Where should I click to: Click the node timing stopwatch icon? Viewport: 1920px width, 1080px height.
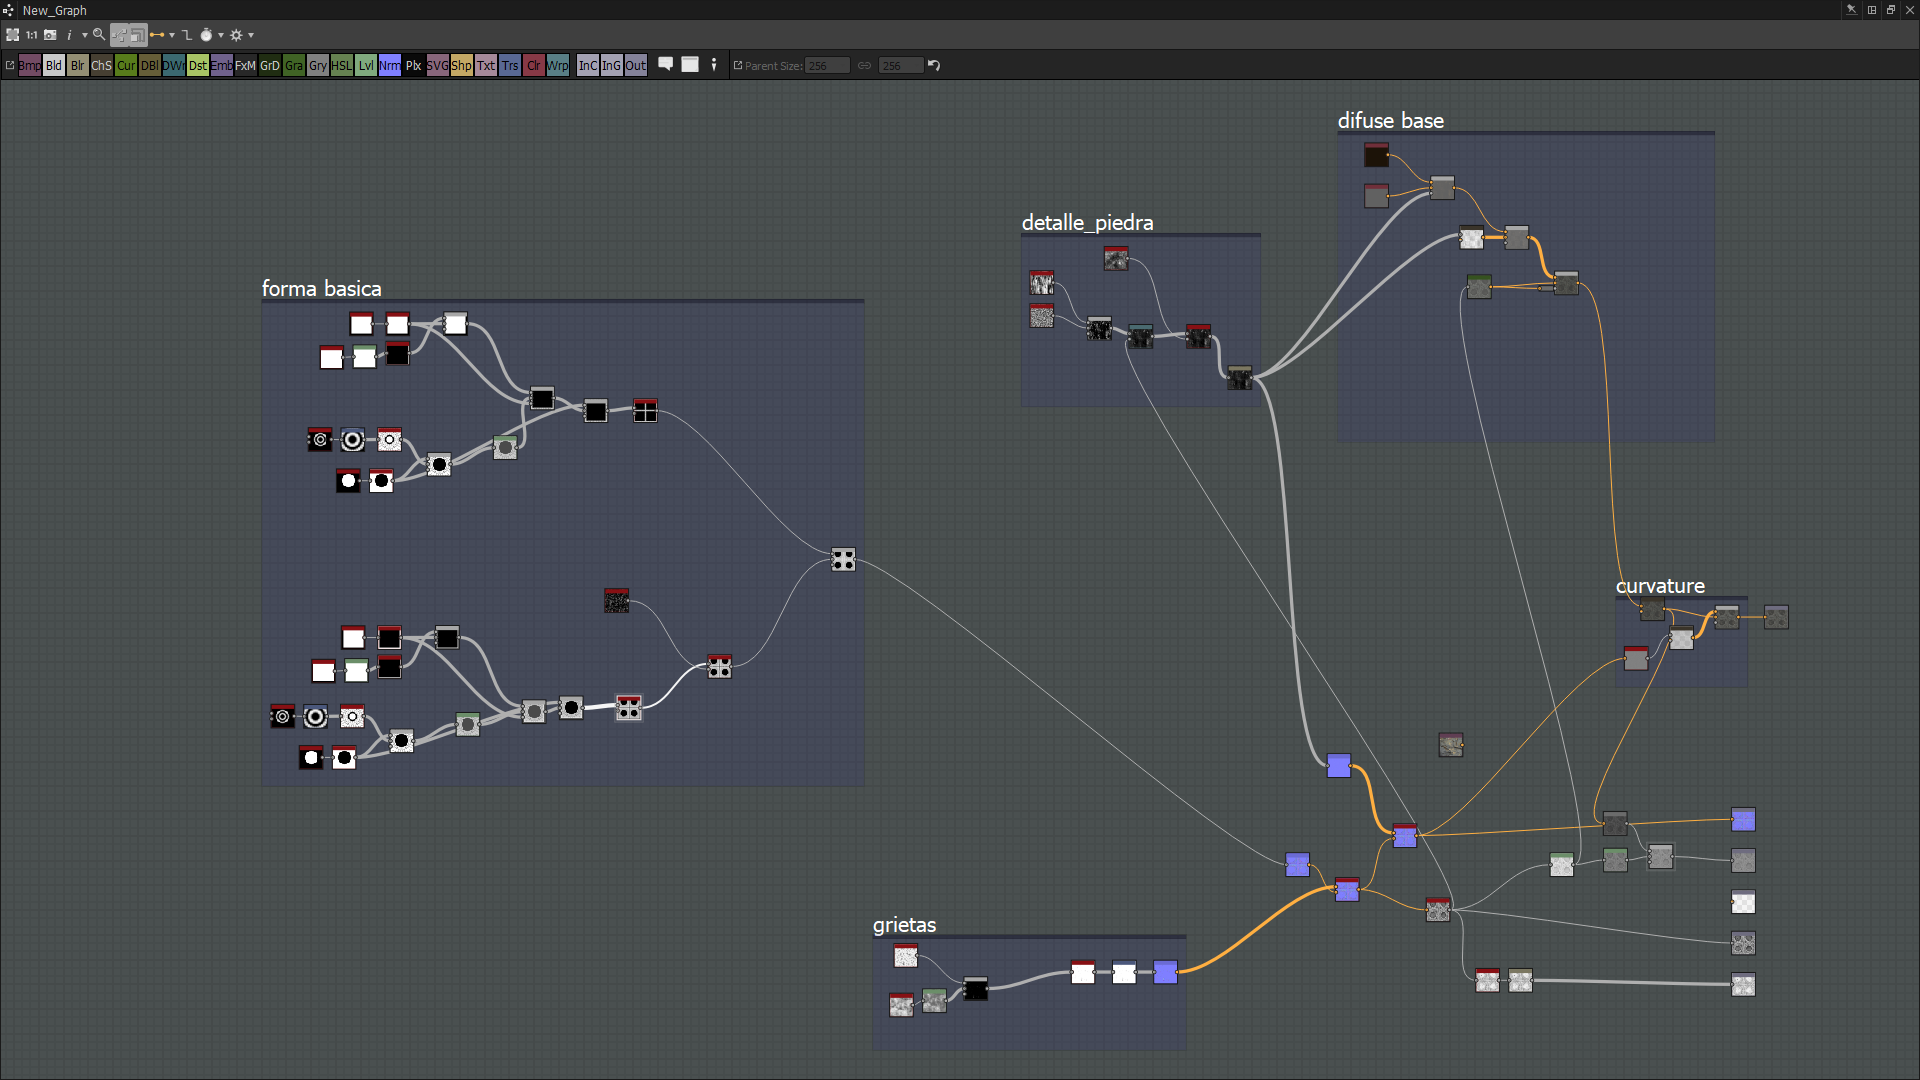(206, 35)
